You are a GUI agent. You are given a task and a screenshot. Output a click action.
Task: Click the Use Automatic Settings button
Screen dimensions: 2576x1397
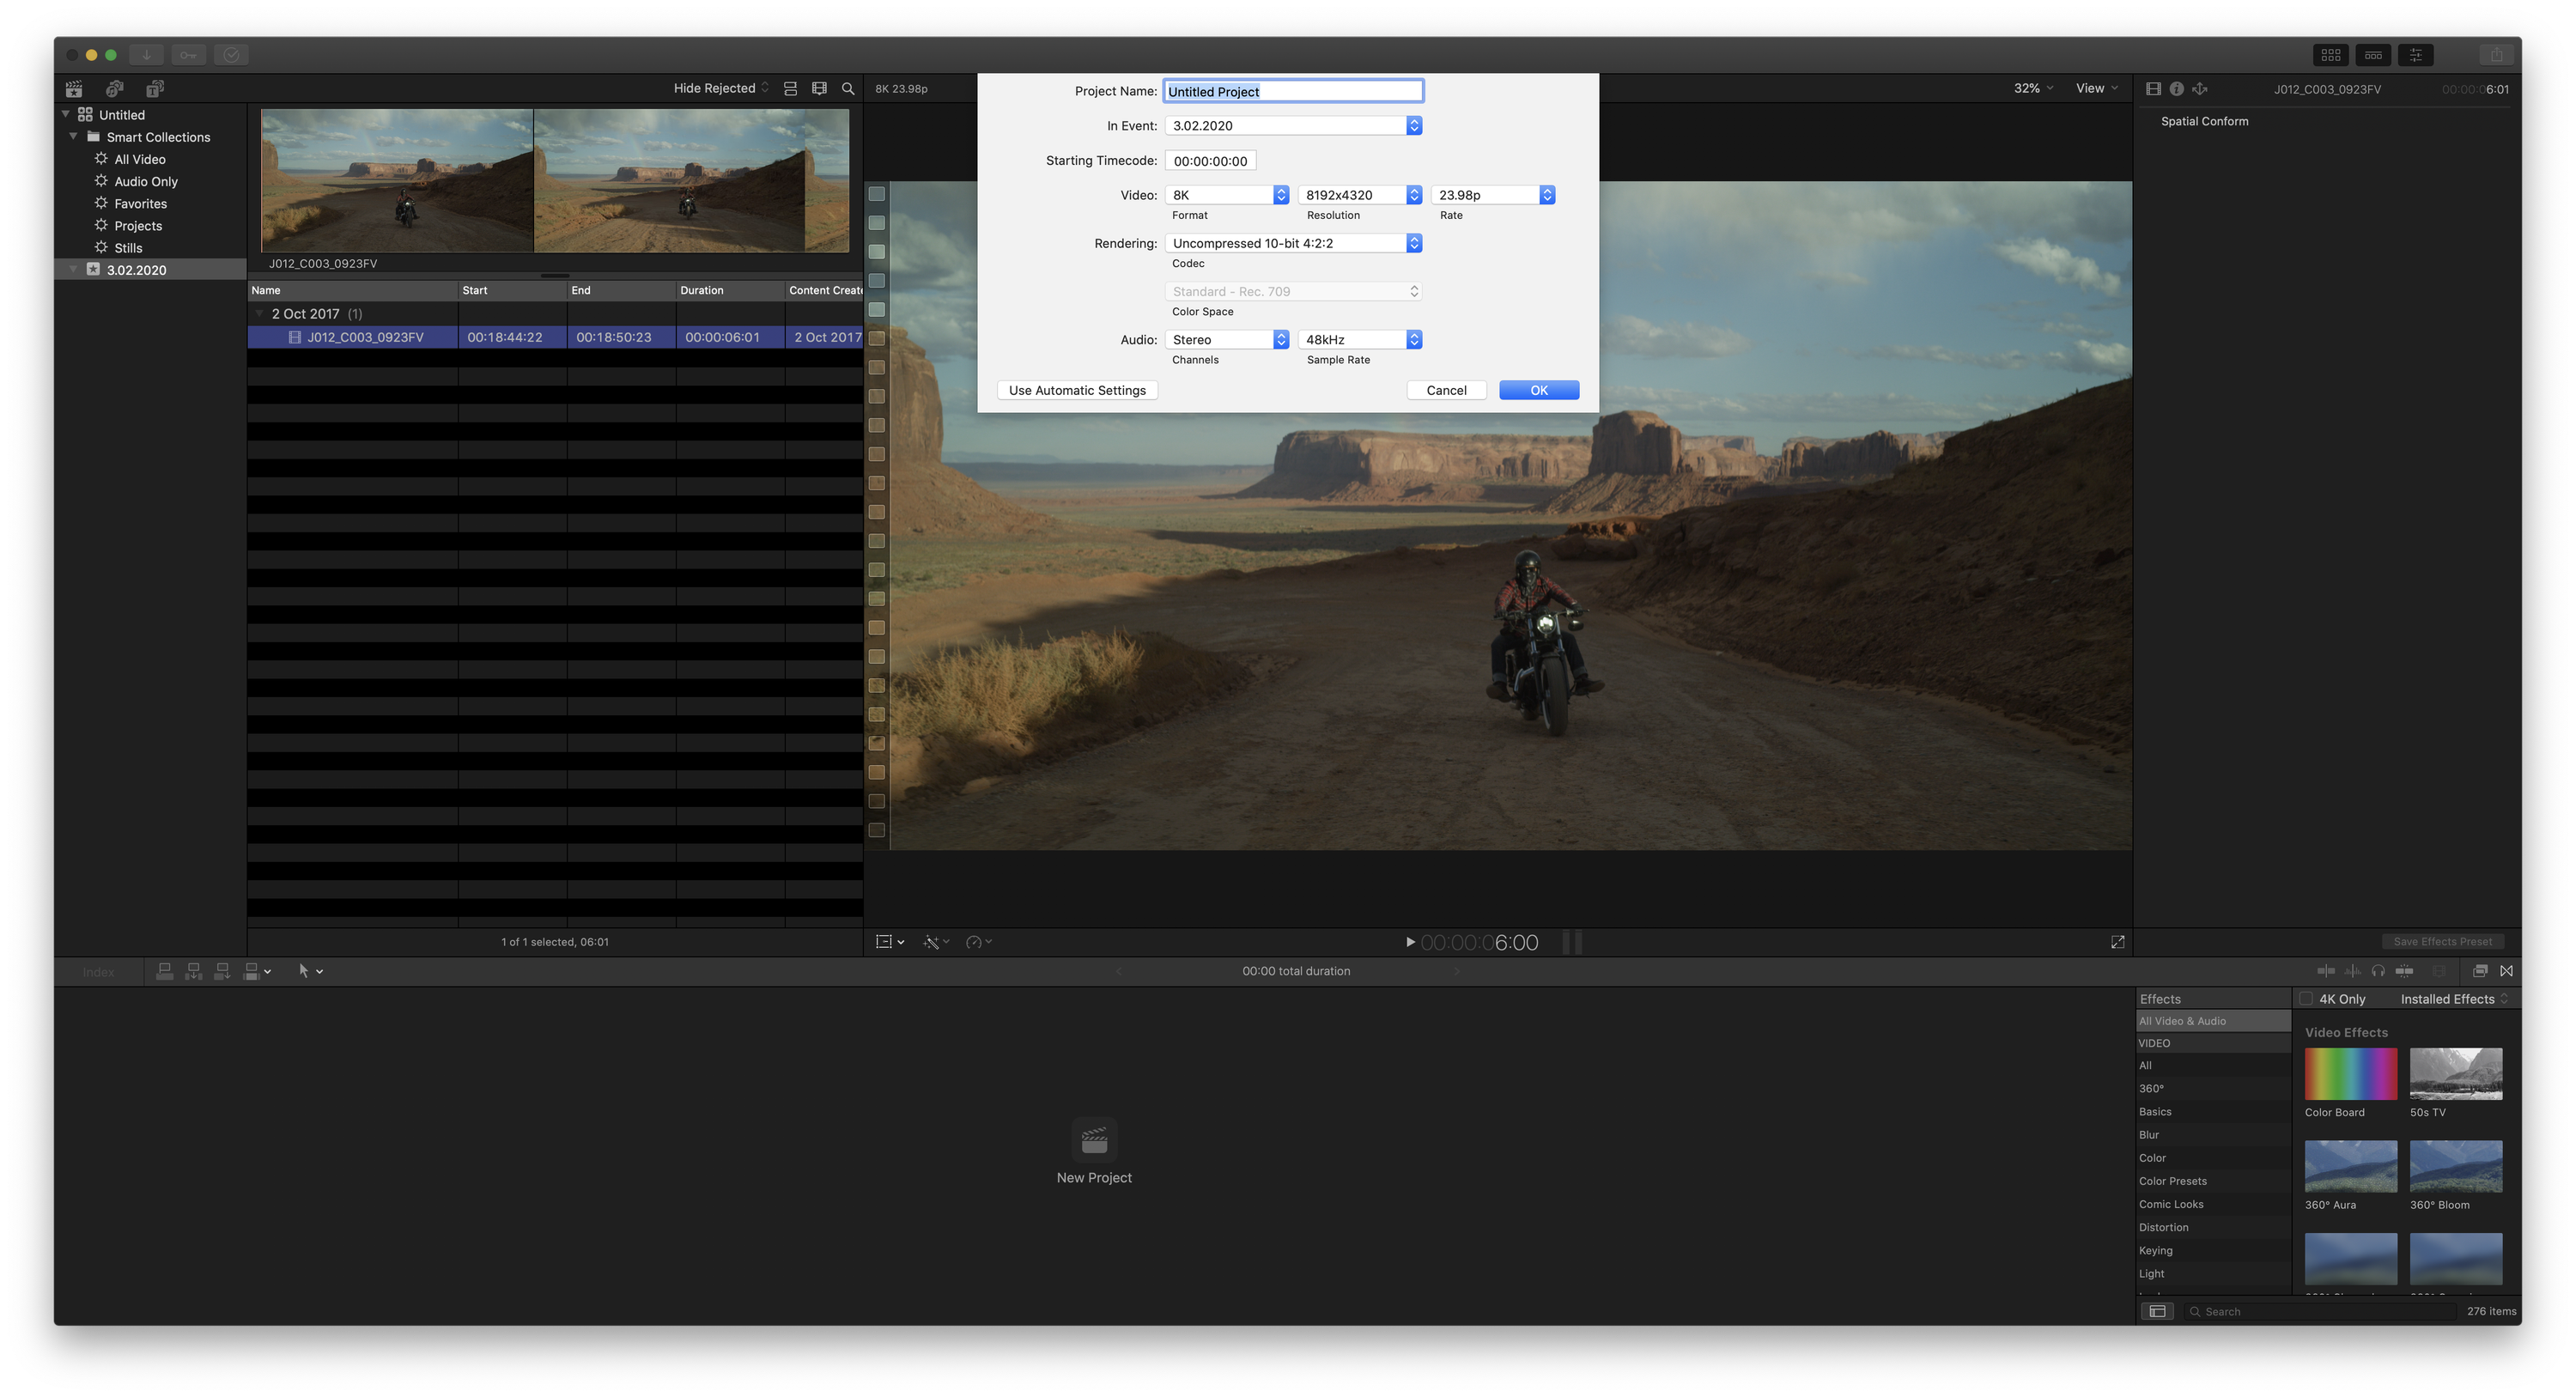coord(1077,390)
